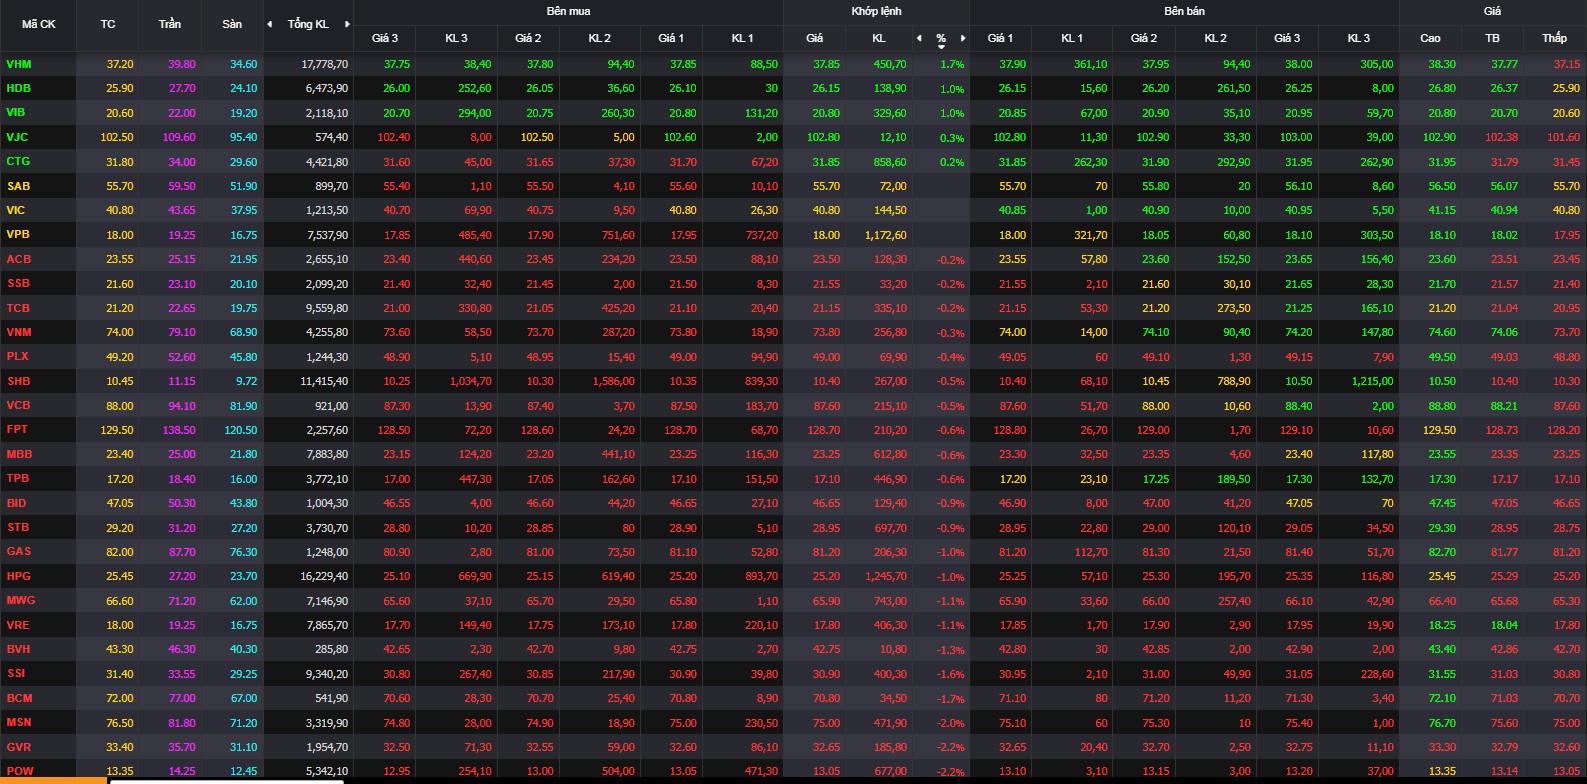Sort by % change column header
Viewport: 1587px width, 784px height.
coord(941,39)
